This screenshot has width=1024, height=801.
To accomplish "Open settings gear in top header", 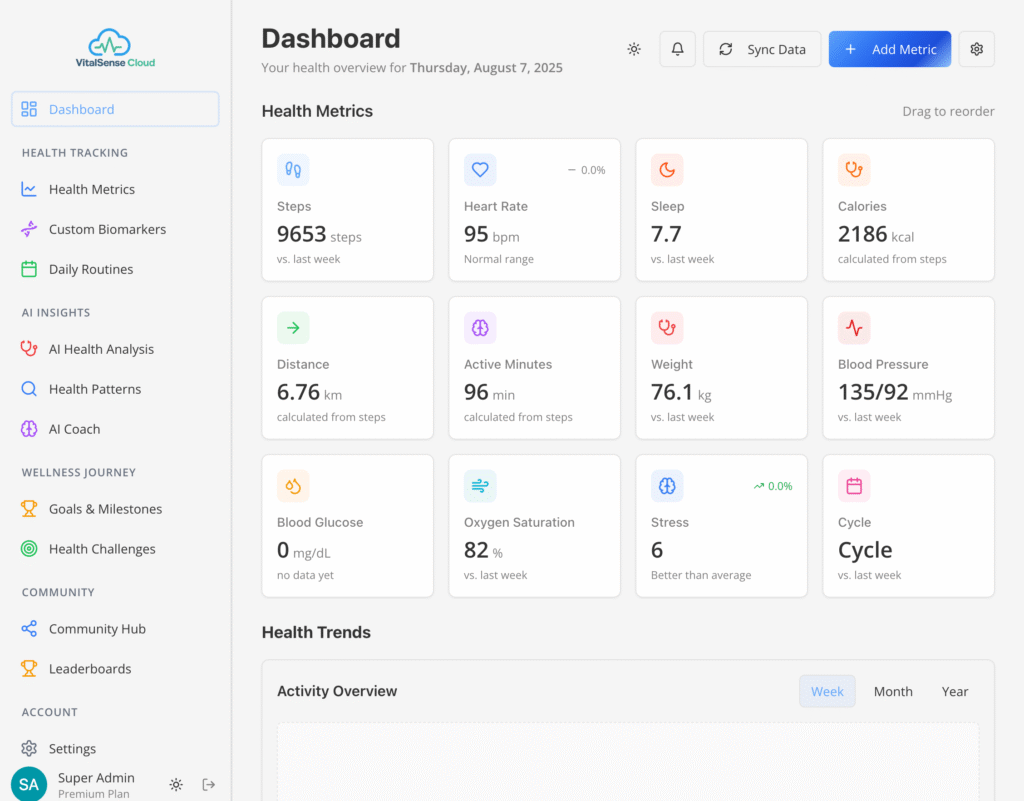I will click(976, 49).
